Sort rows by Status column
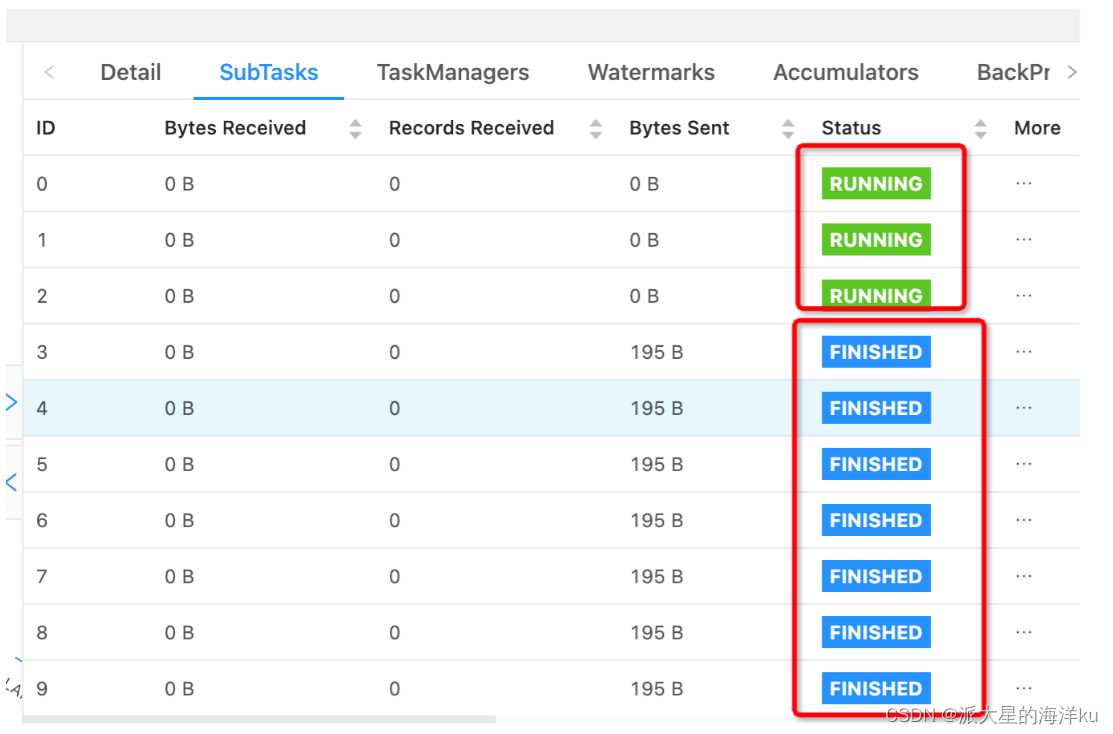Screen dimensions: 1113x734 [x=981, y=128]
